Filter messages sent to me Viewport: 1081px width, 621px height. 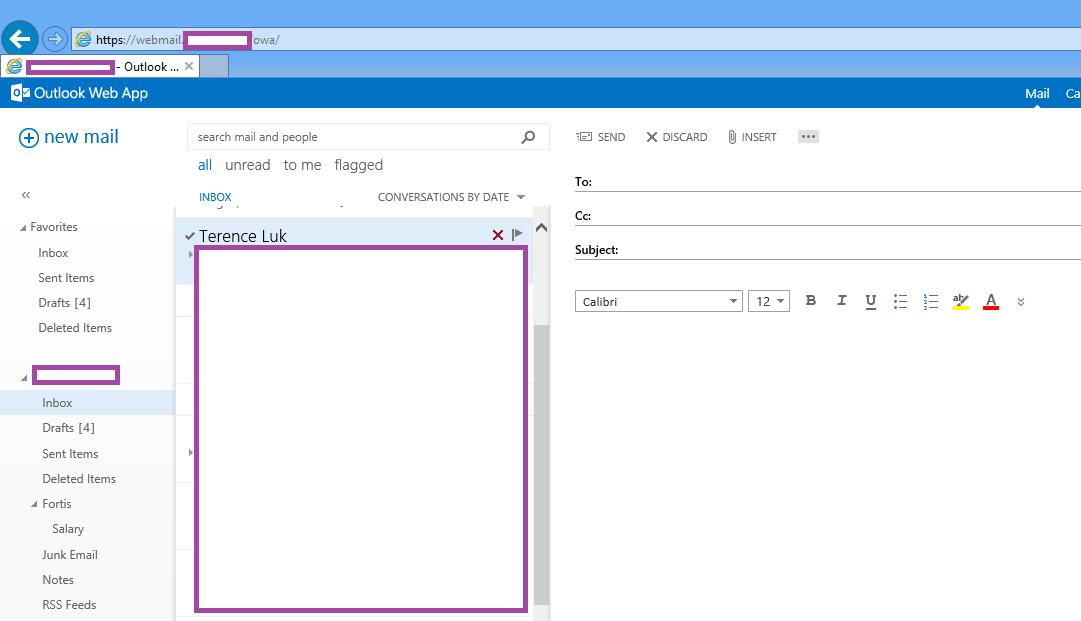pos(302,165)
